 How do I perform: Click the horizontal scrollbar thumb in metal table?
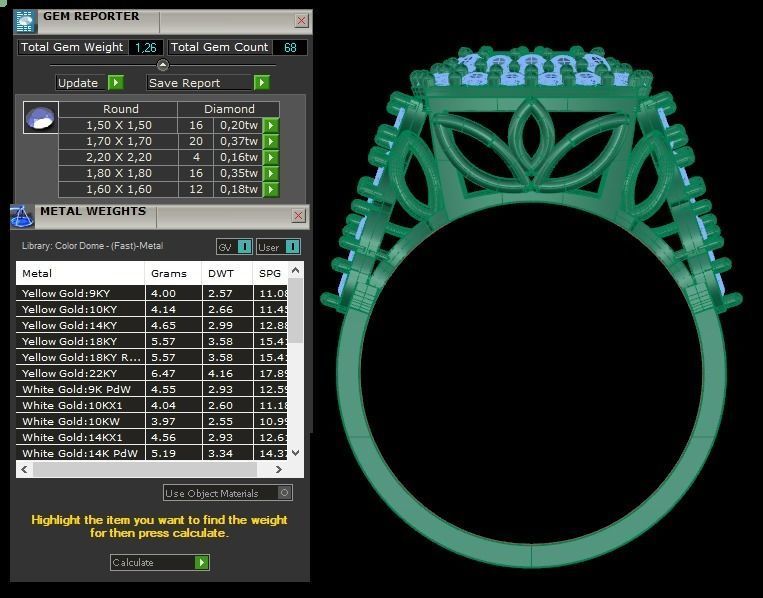[145, 470]
